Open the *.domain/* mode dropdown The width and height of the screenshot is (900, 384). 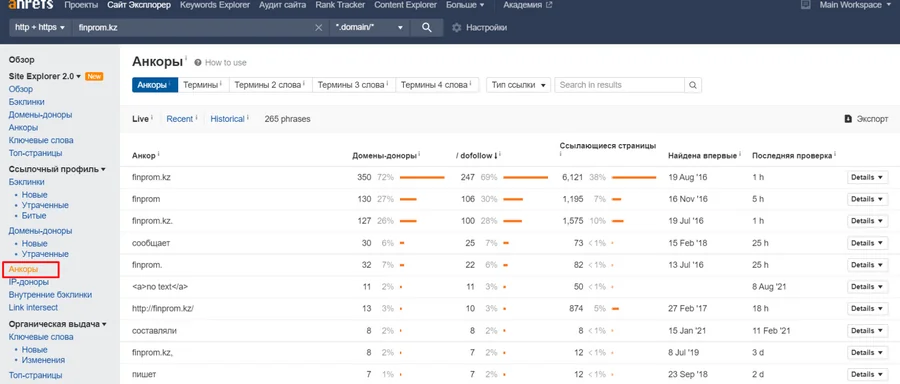(x=369, y=28)
